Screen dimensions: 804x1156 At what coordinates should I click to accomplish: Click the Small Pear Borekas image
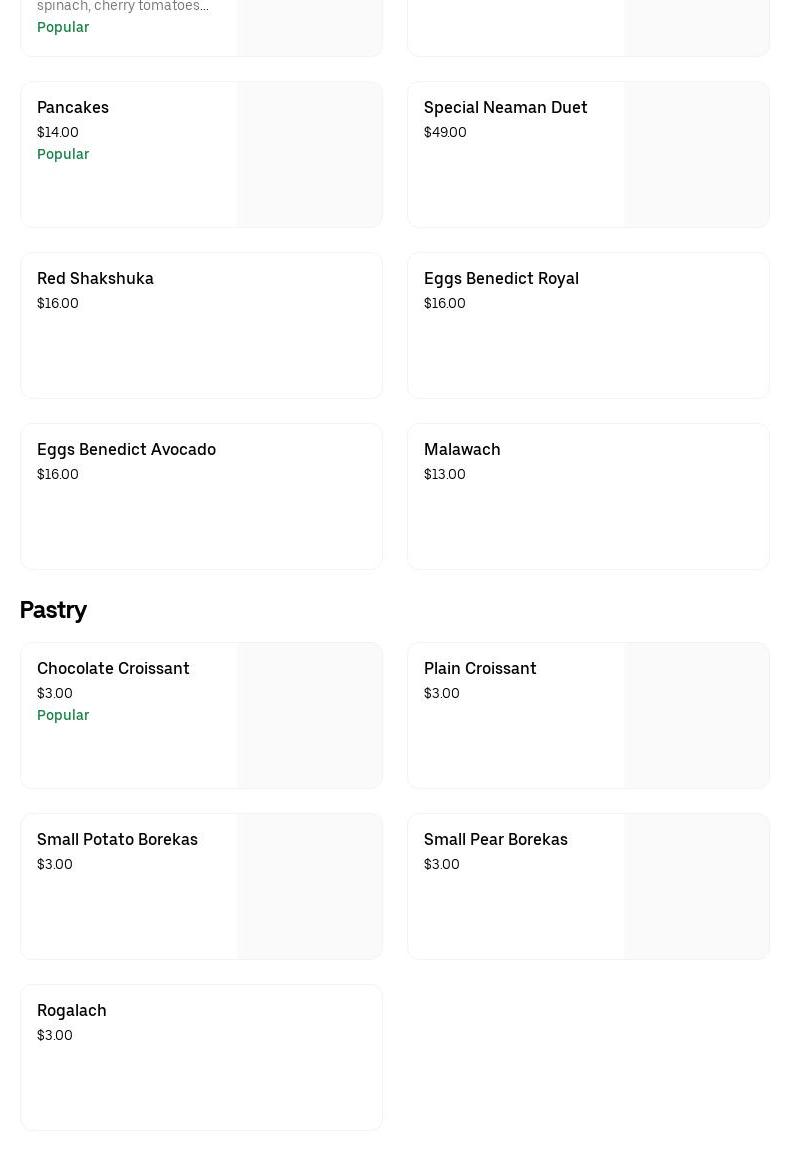coord(696,887)
